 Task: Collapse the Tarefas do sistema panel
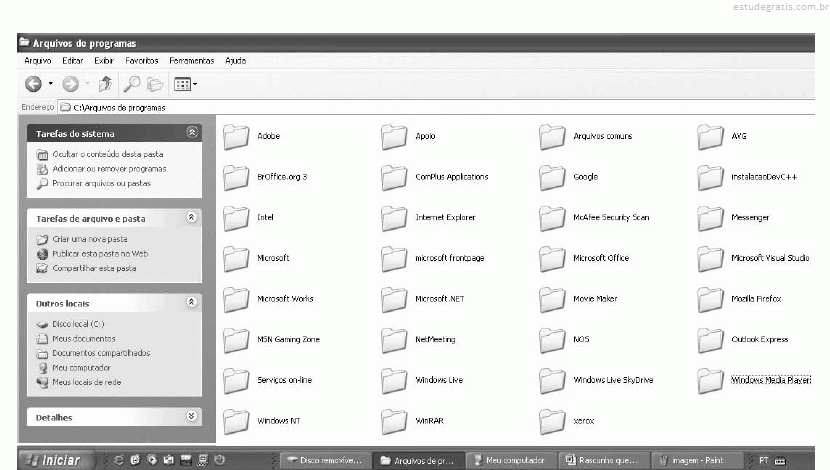coord(192,132)
